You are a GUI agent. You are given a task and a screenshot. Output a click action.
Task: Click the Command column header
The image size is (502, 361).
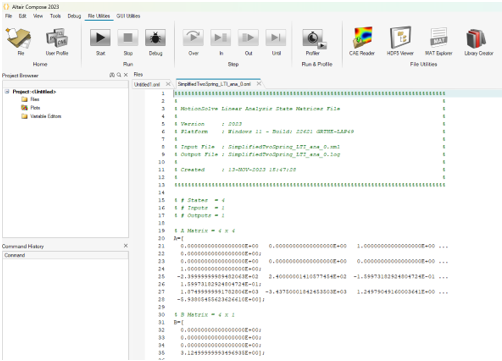[x=65, y=255]
